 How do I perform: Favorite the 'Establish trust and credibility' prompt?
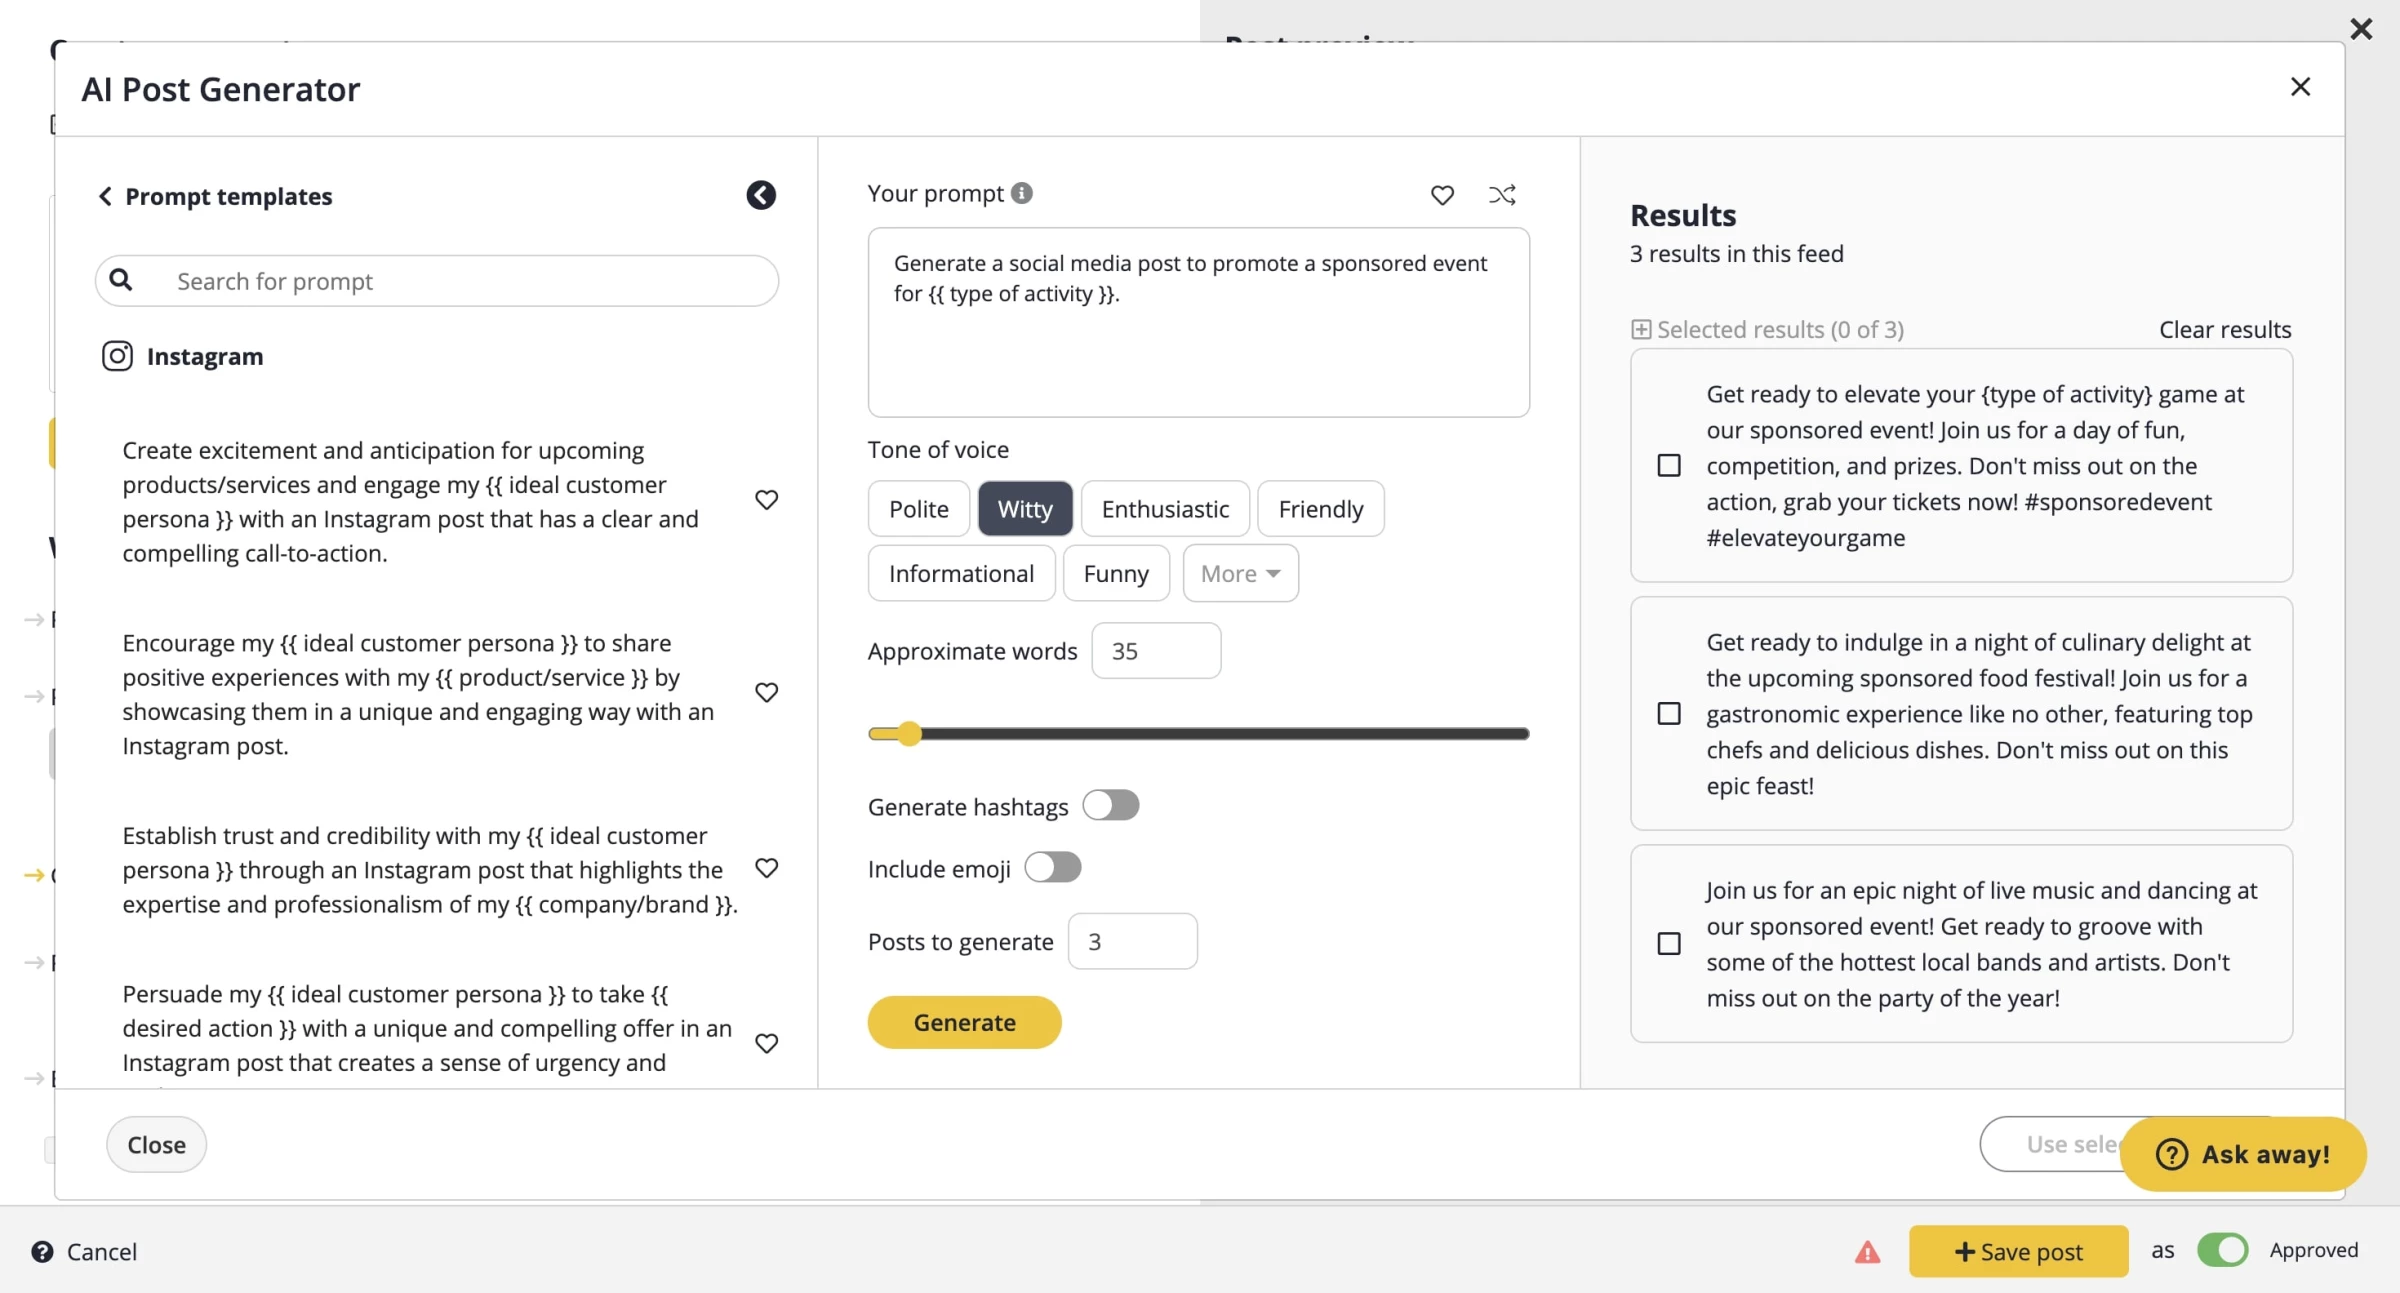click(x=766, y=868)
